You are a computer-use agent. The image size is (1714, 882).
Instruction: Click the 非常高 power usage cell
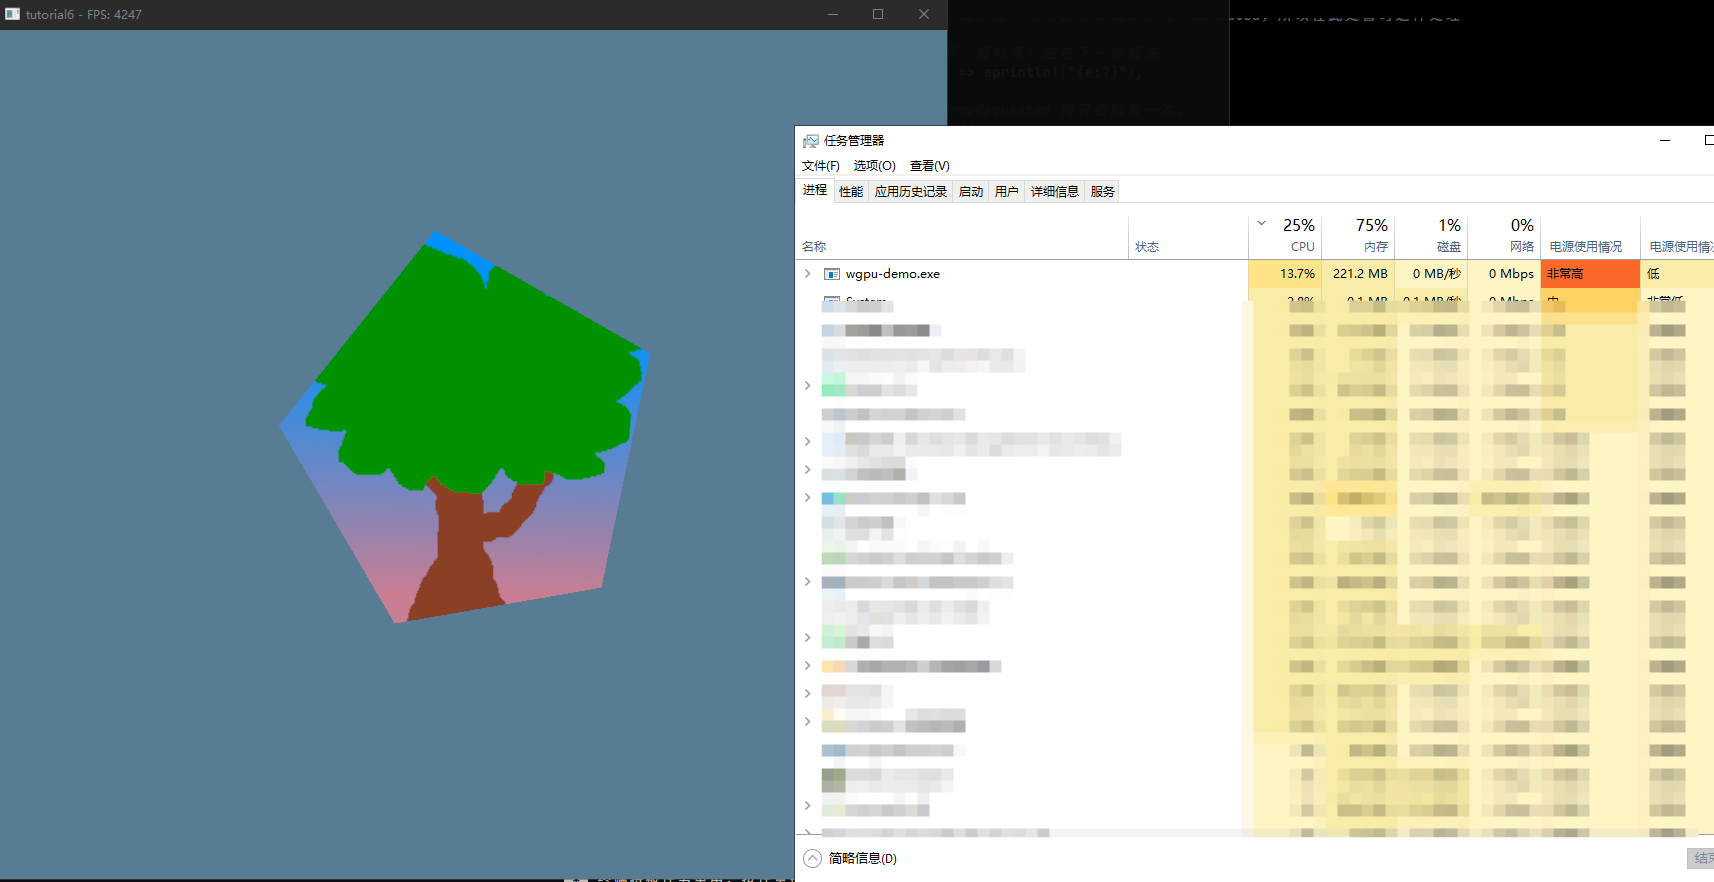pos(1590,273)
